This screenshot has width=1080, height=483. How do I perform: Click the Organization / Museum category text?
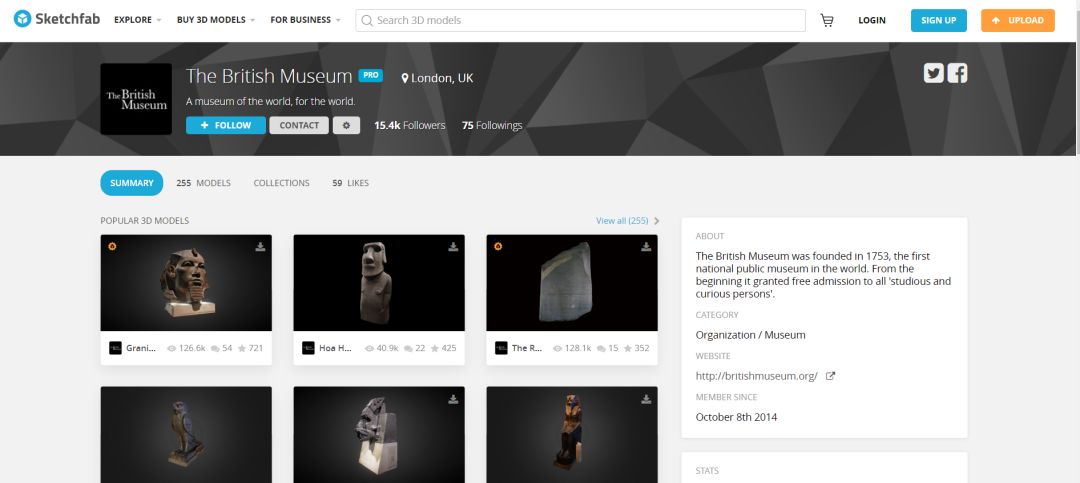tap(750, 336)
